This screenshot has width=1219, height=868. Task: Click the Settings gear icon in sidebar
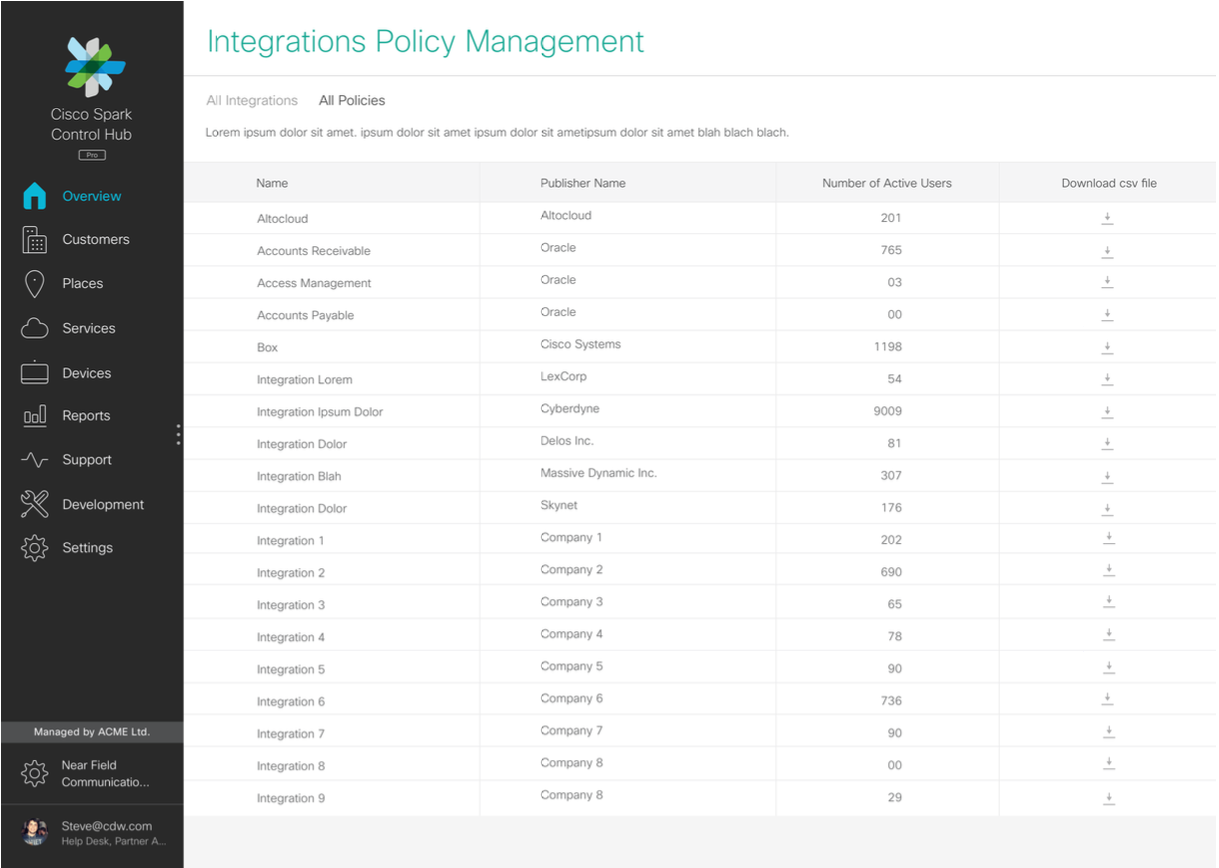tap(34, 548)
